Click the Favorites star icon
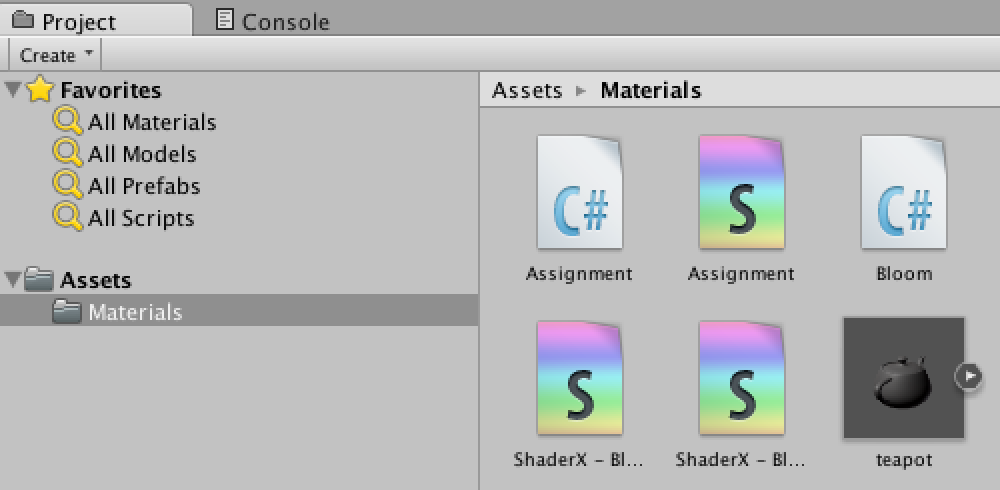Image resolution: width=1000 pixels, height=490 pixels. (39, 91)
